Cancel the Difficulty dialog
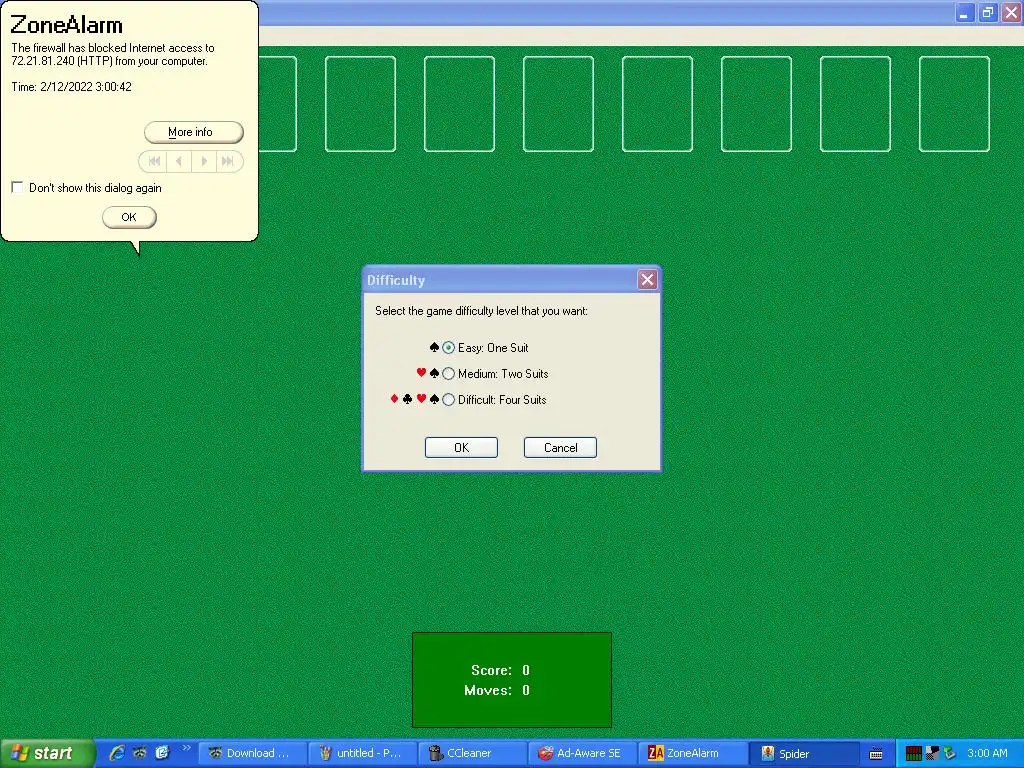The width and height of the screenshot is (1024, 768). (x=560, y=447)
